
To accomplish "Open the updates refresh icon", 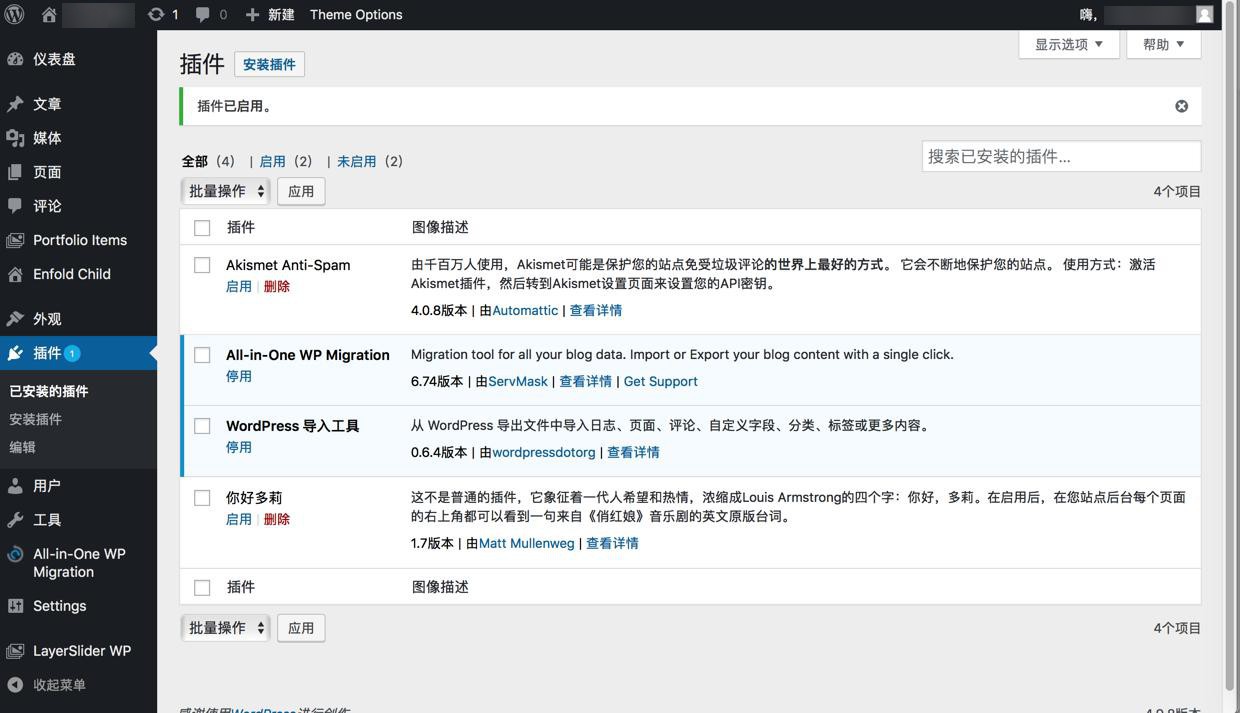I will [156, 14].
